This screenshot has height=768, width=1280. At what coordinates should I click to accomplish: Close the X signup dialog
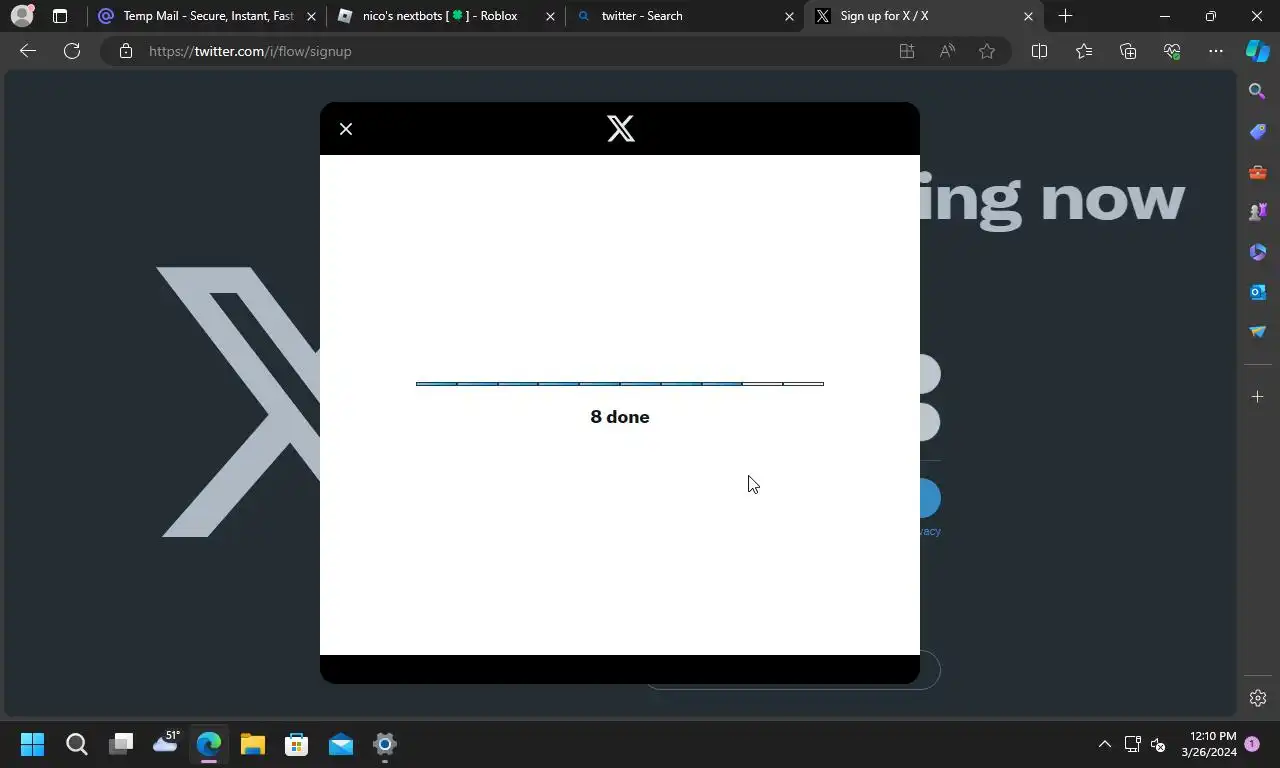[346, 129]
